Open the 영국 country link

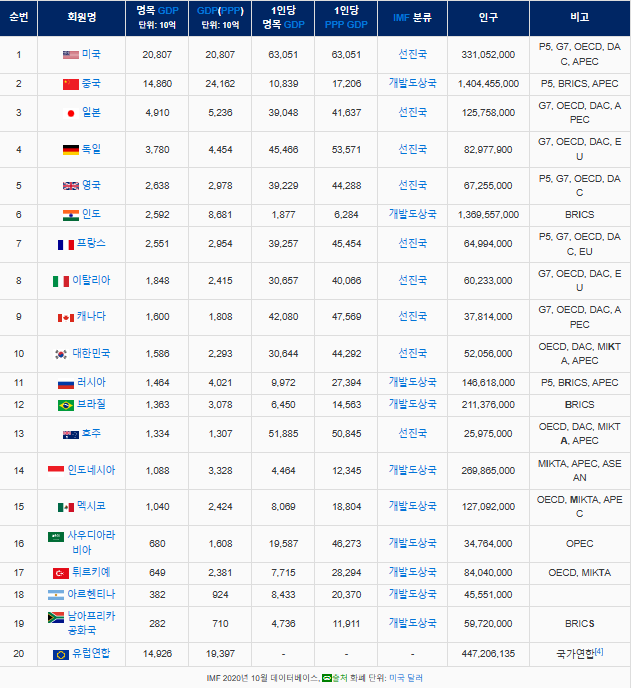pos(91,185)
